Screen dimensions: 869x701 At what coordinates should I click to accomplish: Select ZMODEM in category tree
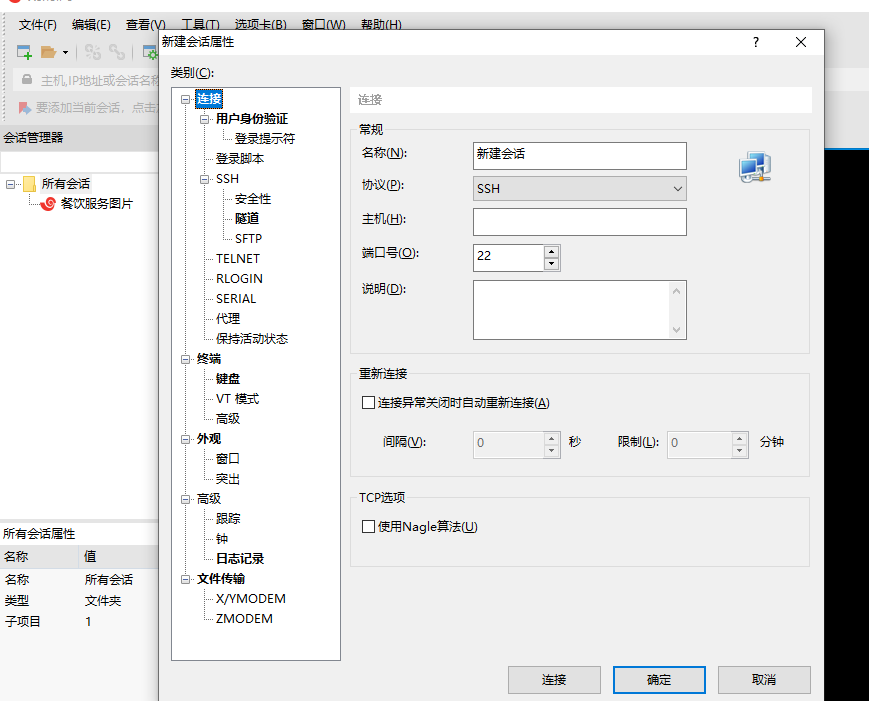pos(244,619)
